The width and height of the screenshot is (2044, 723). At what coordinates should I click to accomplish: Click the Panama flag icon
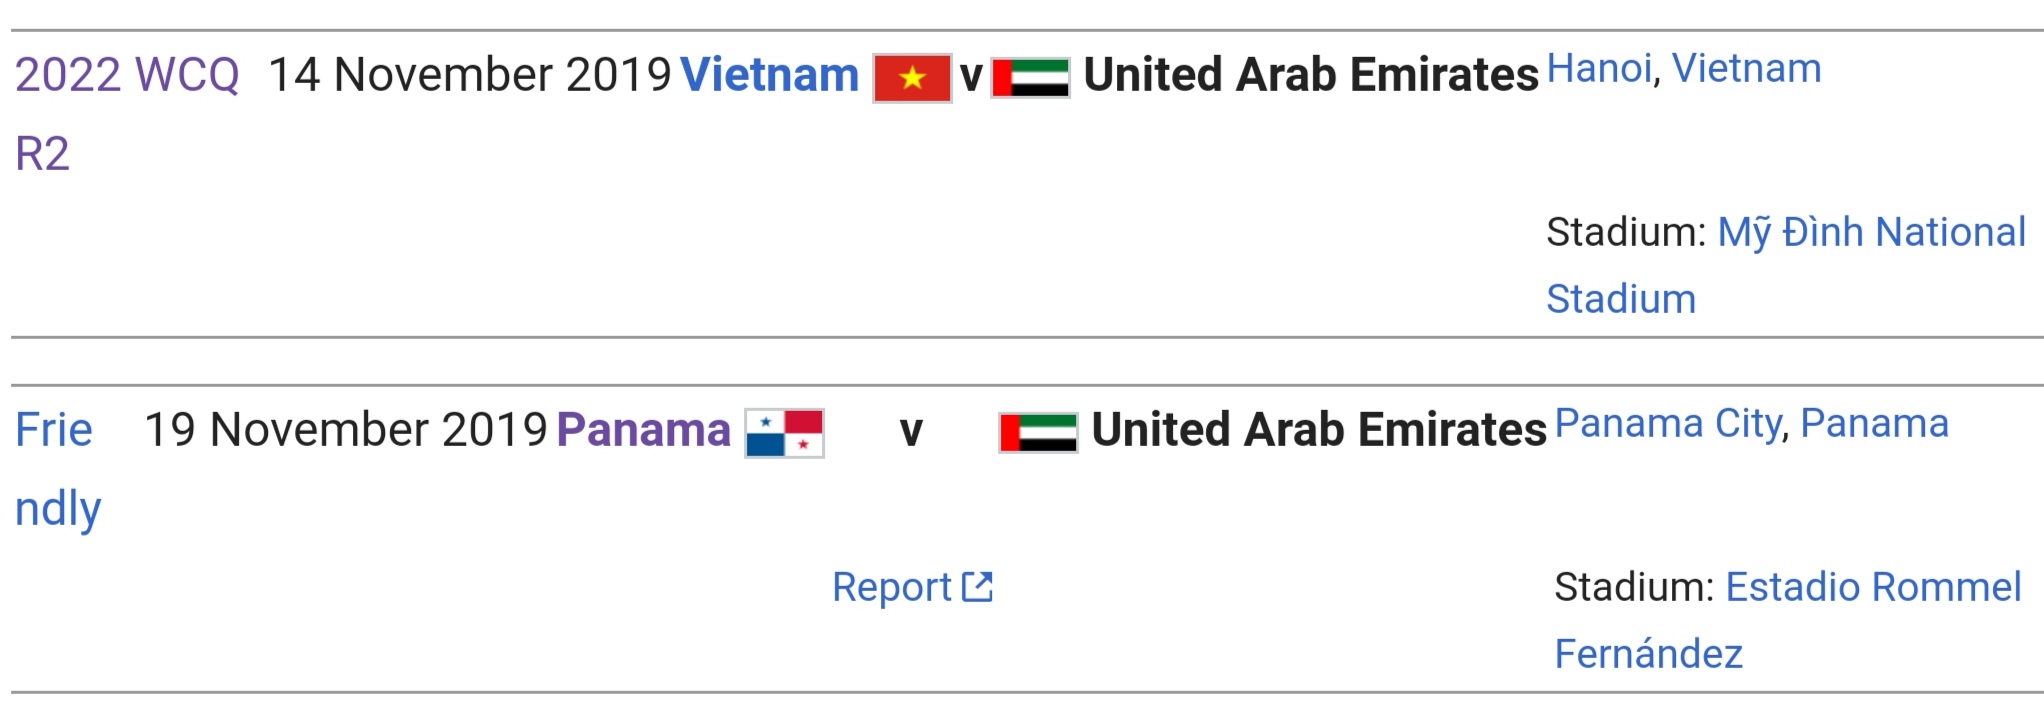pyautogui.click(x=785, y=433)
